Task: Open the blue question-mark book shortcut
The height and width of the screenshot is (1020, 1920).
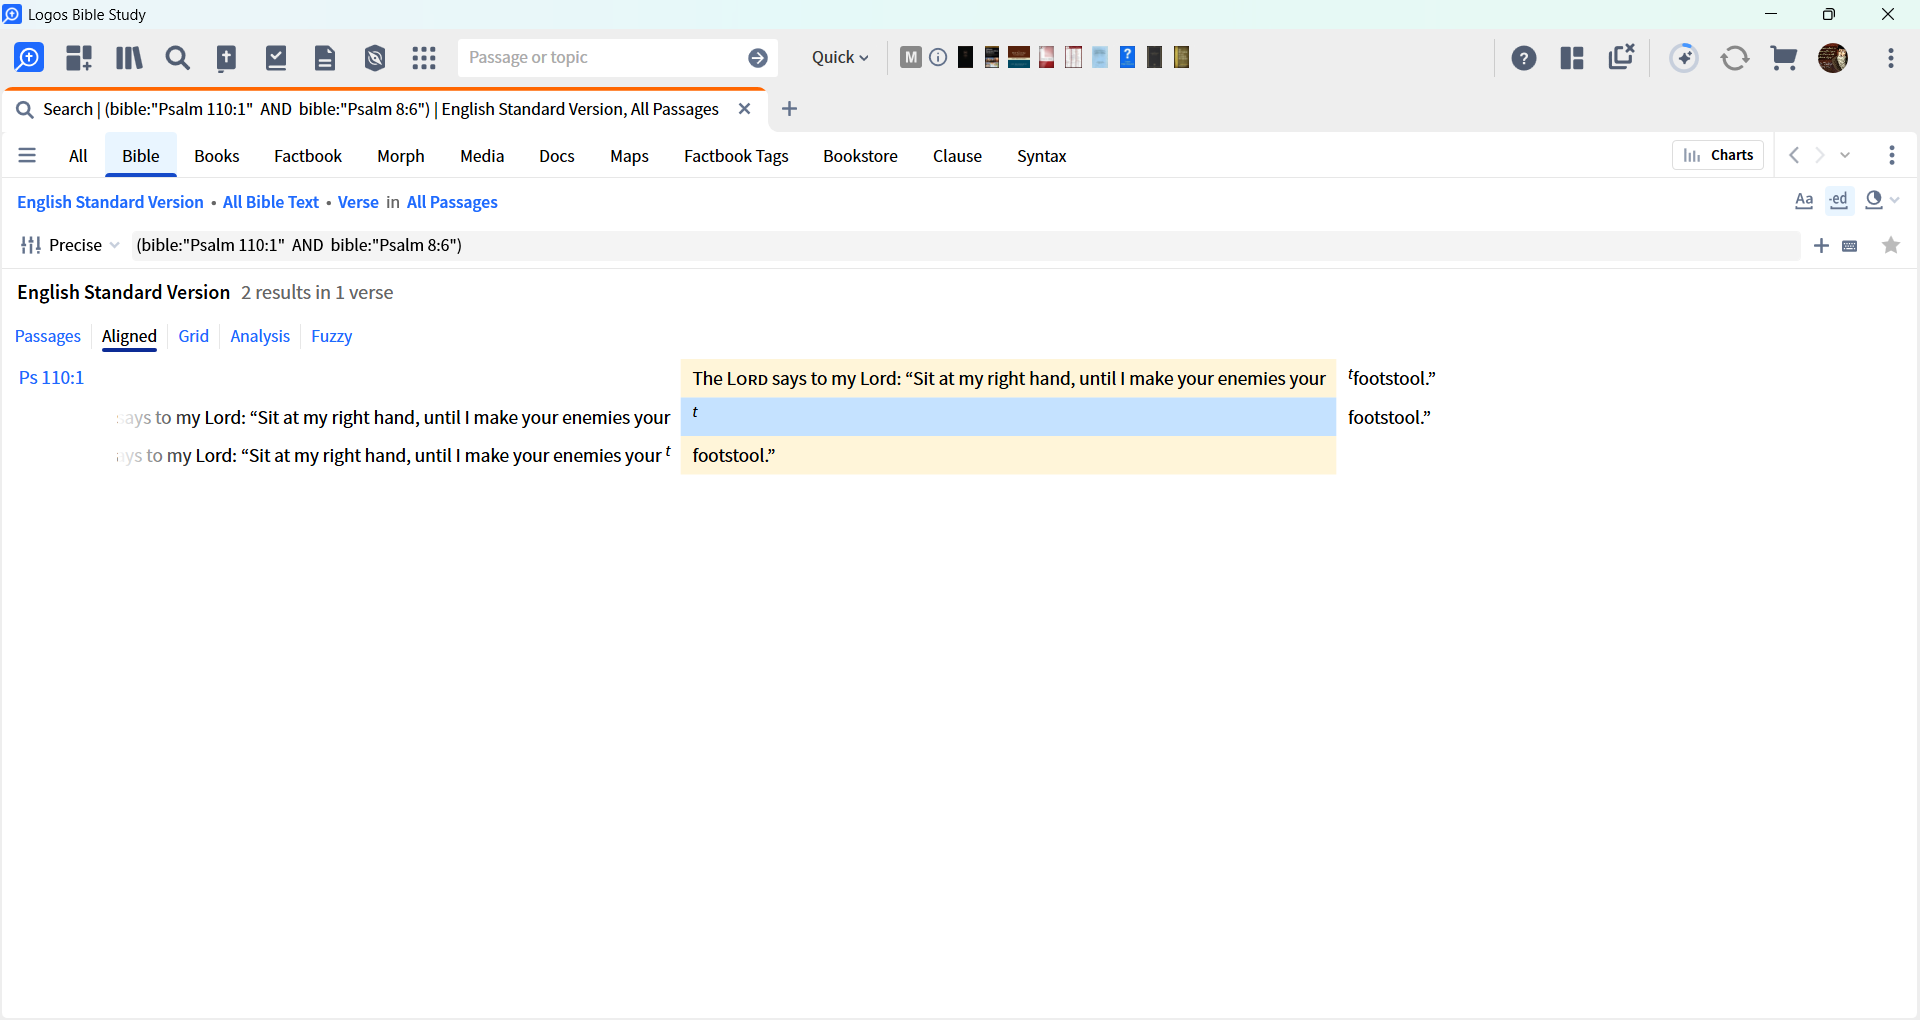Action: click(1127, 57)
